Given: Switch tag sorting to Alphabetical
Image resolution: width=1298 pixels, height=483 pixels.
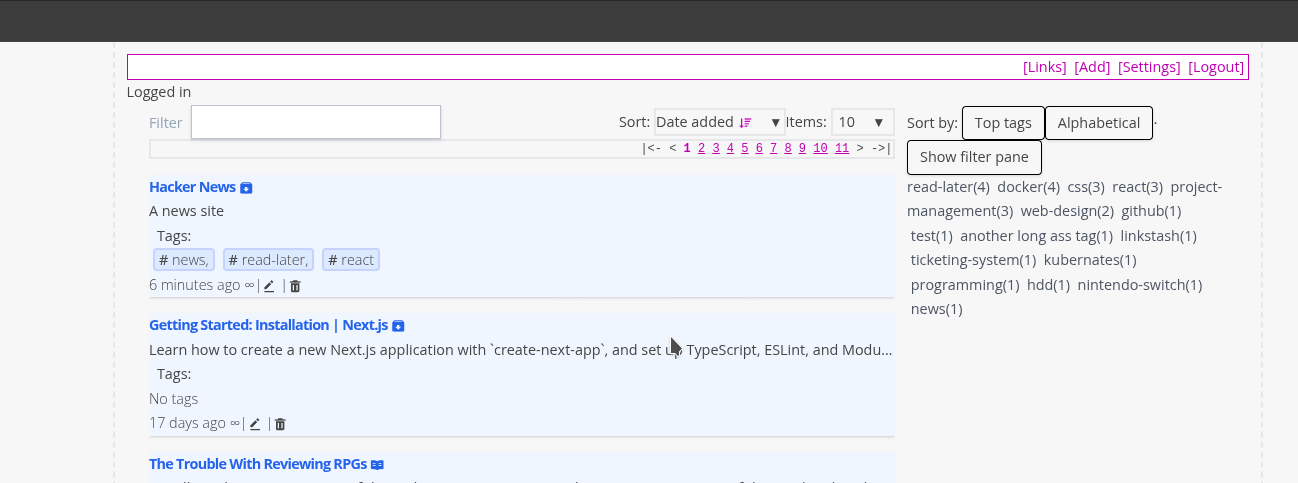Looking at the screenshot, I should coord(1098,123).
